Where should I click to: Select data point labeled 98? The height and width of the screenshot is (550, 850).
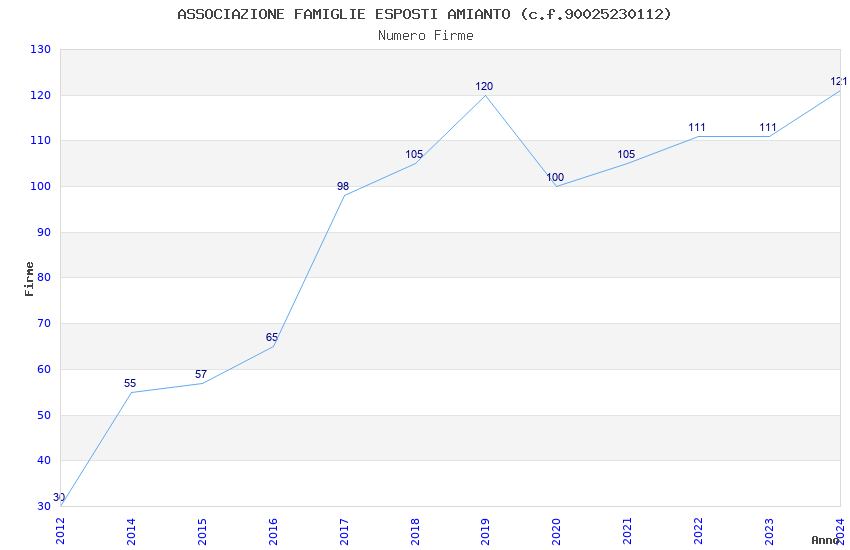343,186
